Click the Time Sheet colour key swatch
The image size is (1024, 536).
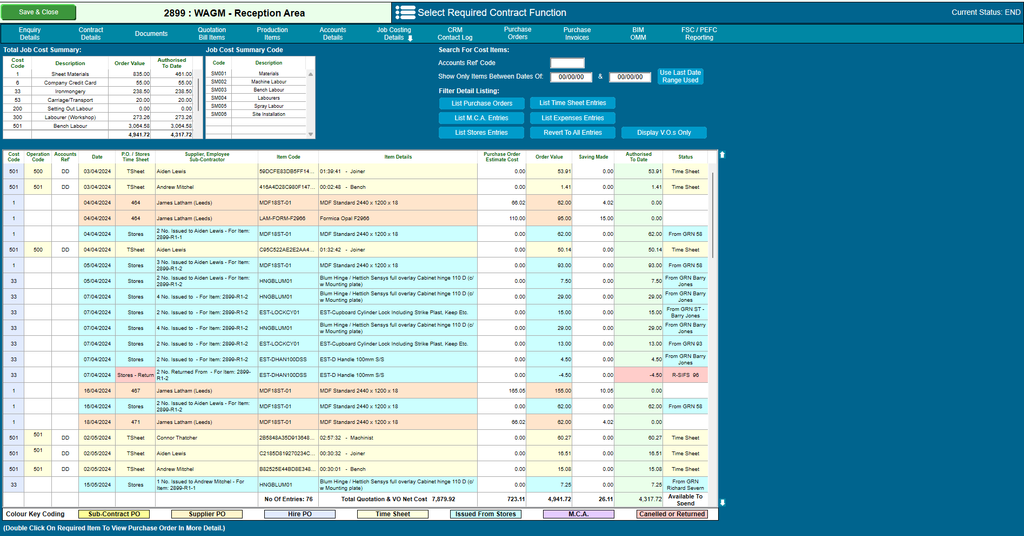point(392,514)
